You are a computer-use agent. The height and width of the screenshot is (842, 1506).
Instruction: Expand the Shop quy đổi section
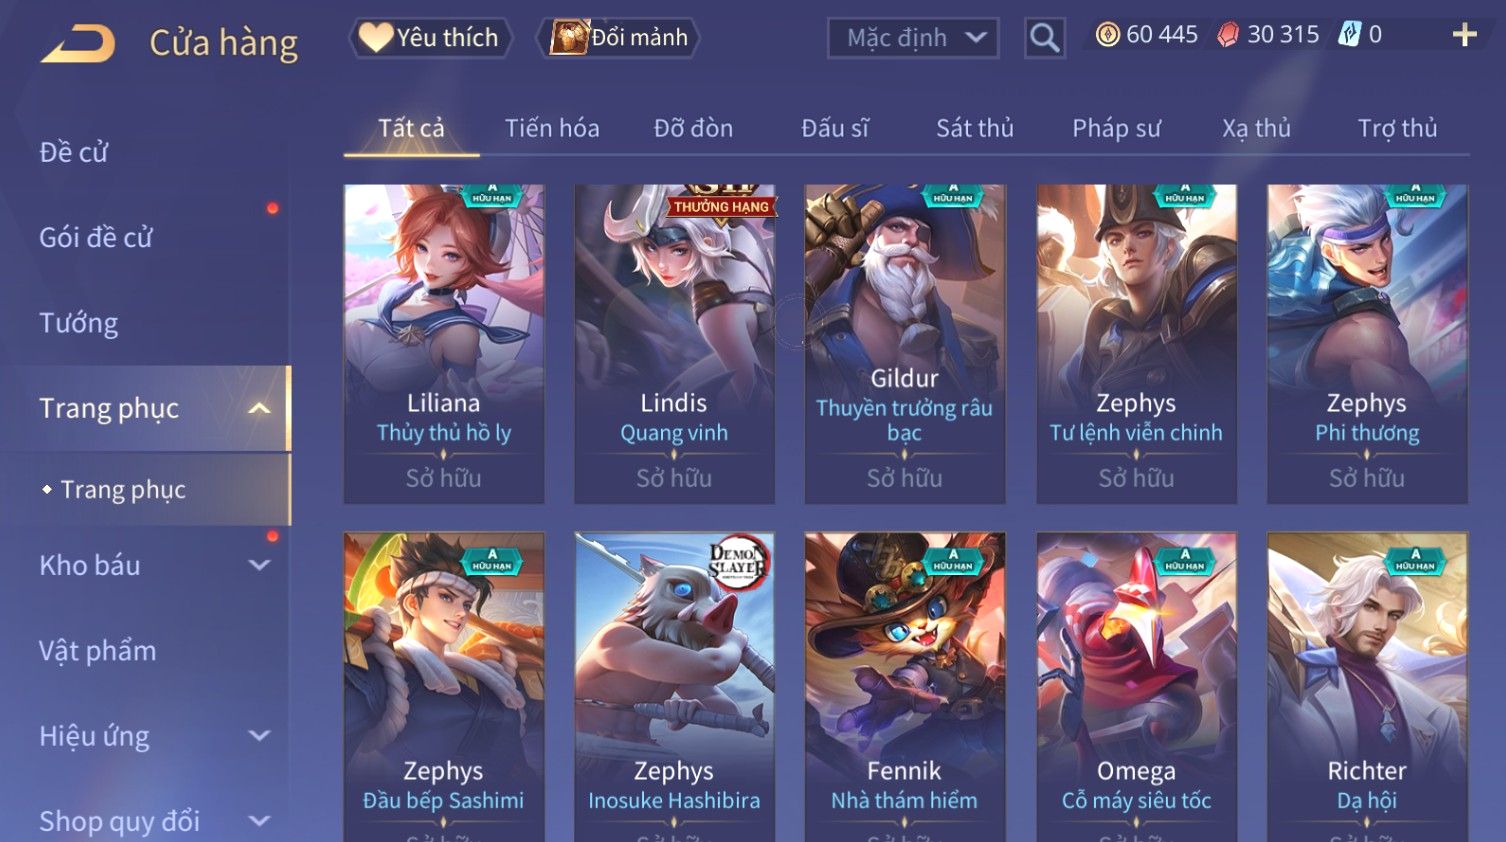pyautogui.click(x=259, y=821)
